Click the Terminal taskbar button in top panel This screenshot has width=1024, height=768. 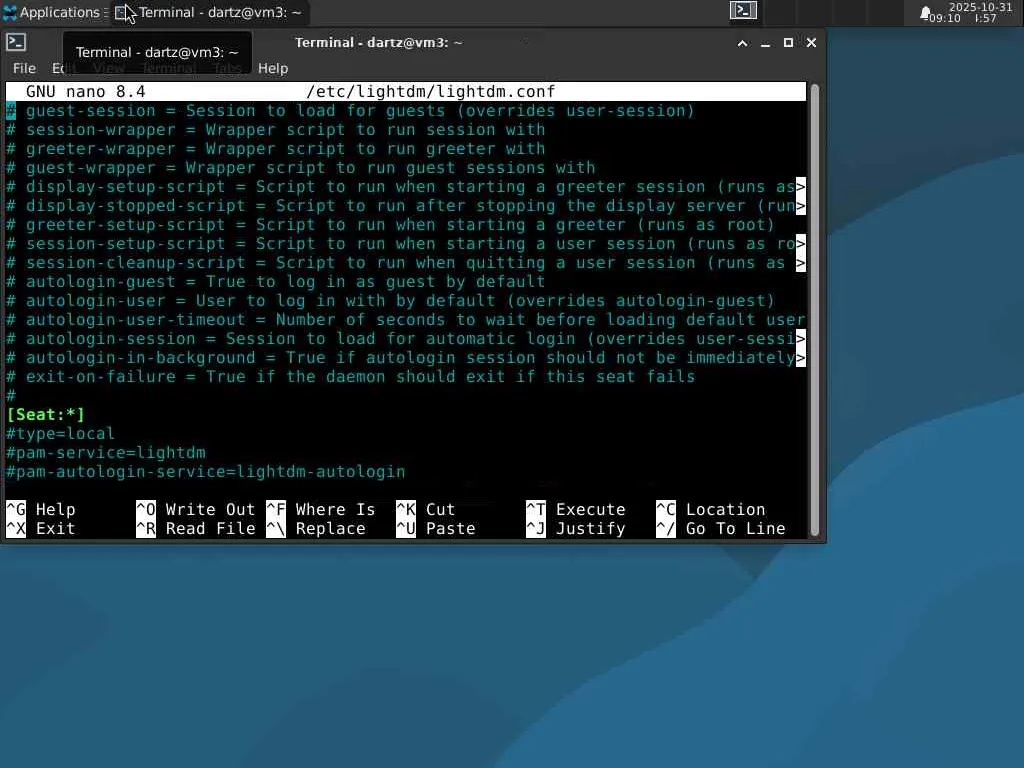[208, 12]
